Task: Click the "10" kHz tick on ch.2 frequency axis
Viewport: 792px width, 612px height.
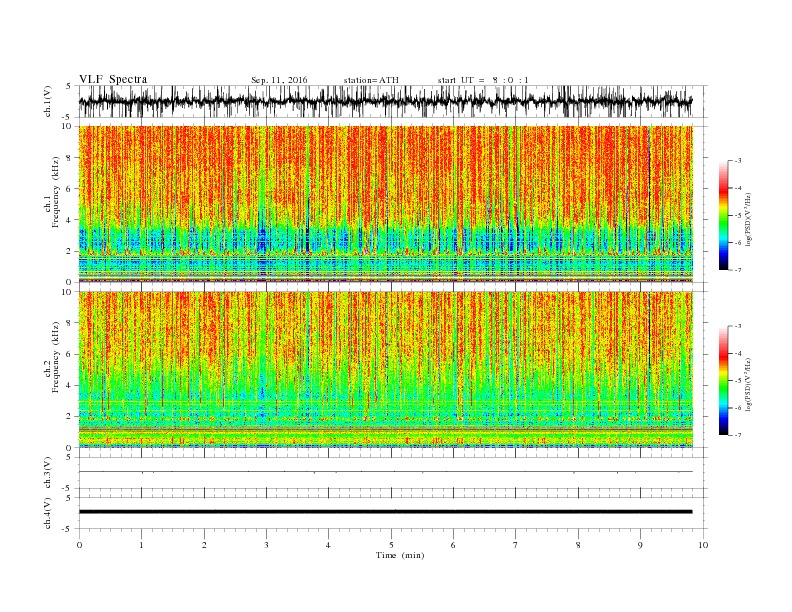Action: (68, 292)
